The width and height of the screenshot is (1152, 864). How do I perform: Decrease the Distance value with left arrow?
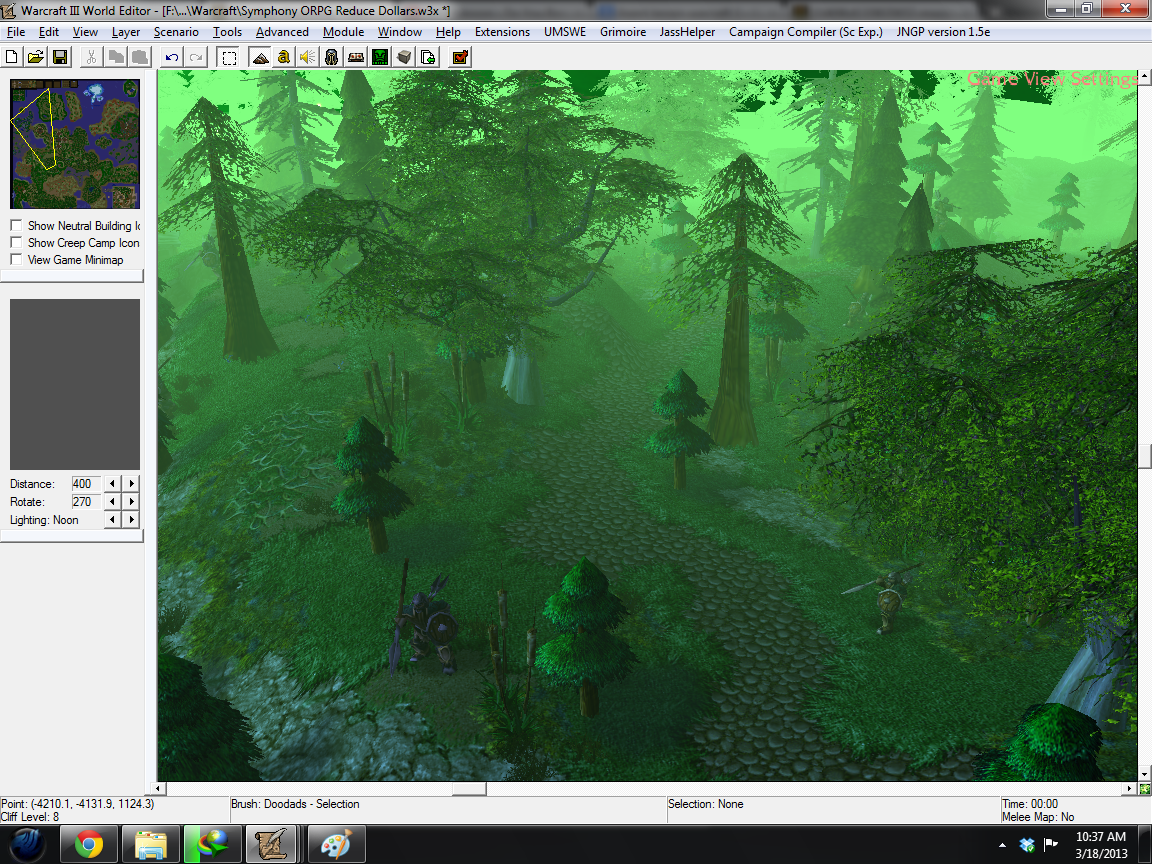click(x=112, y=483)
